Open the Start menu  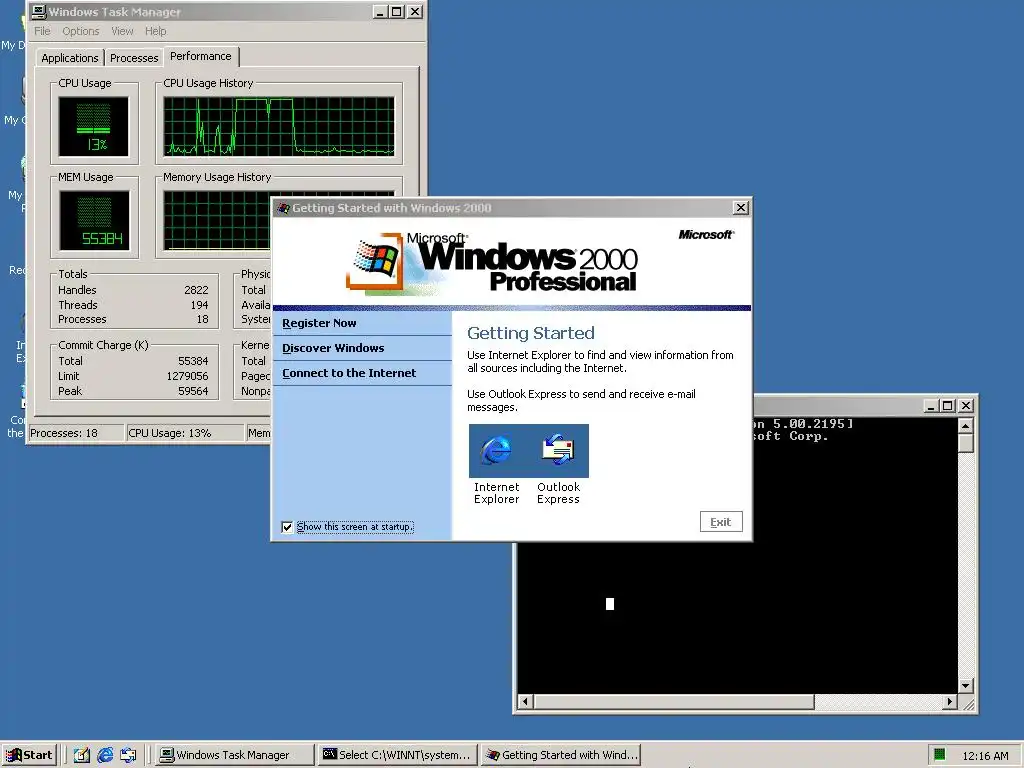pos(30,755)
